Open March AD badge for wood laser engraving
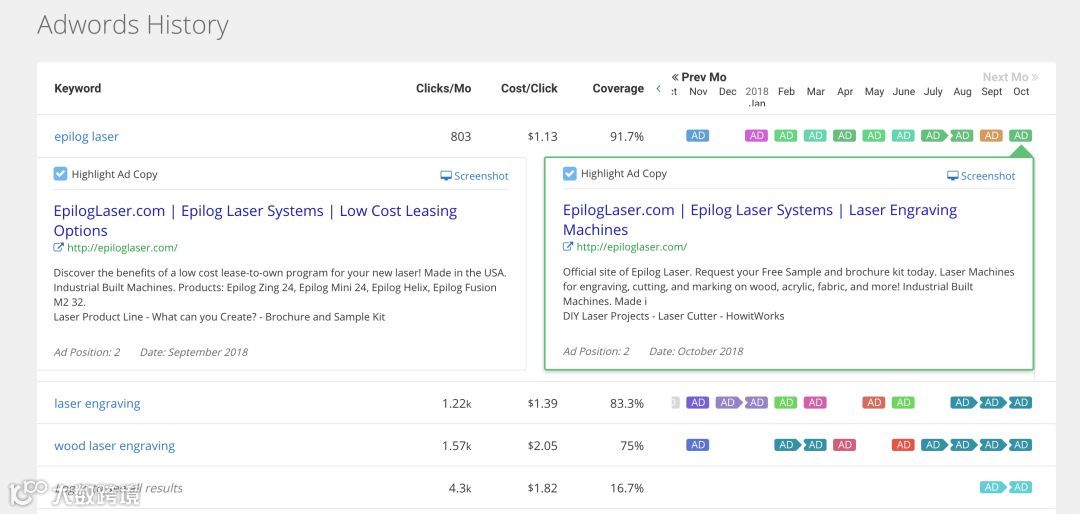 point(816,445)
